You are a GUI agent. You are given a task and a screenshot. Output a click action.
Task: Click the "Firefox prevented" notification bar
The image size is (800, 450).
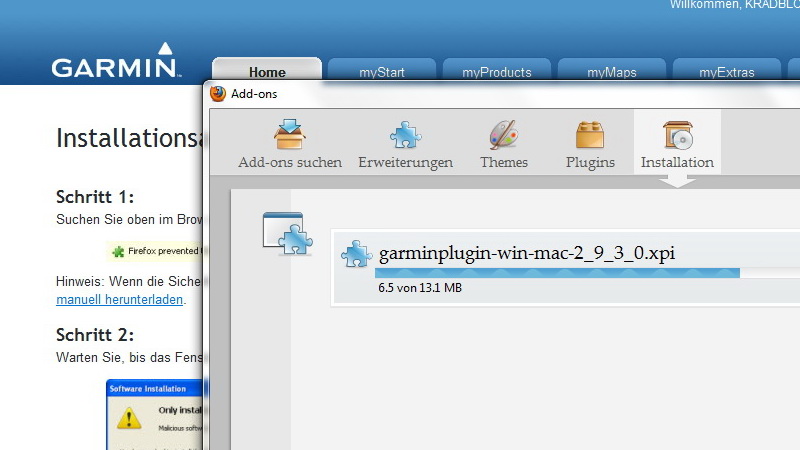(x=155, y=251)
